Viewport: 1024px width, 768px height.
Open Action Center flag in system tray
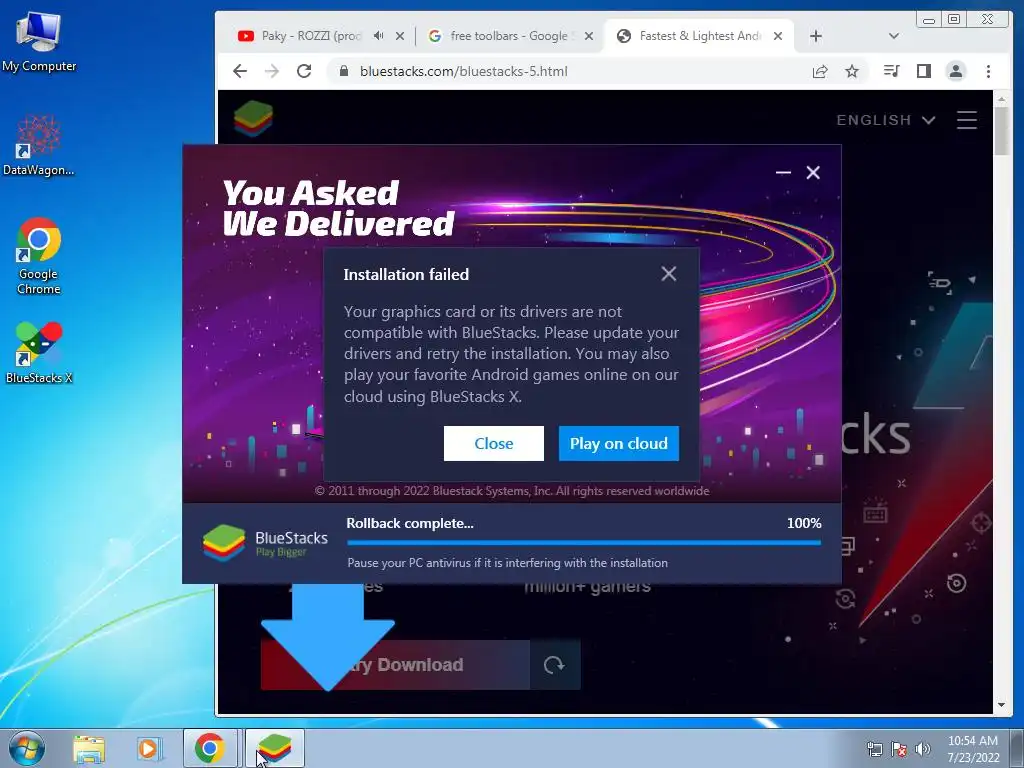coord(899,750)
